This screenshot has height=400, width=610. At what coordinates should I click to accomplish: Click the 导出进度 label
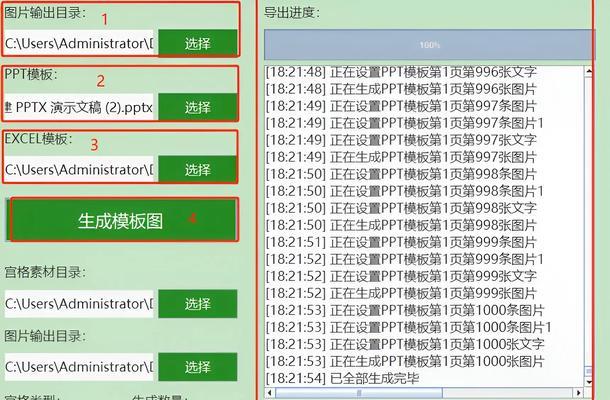coord(292,12)
